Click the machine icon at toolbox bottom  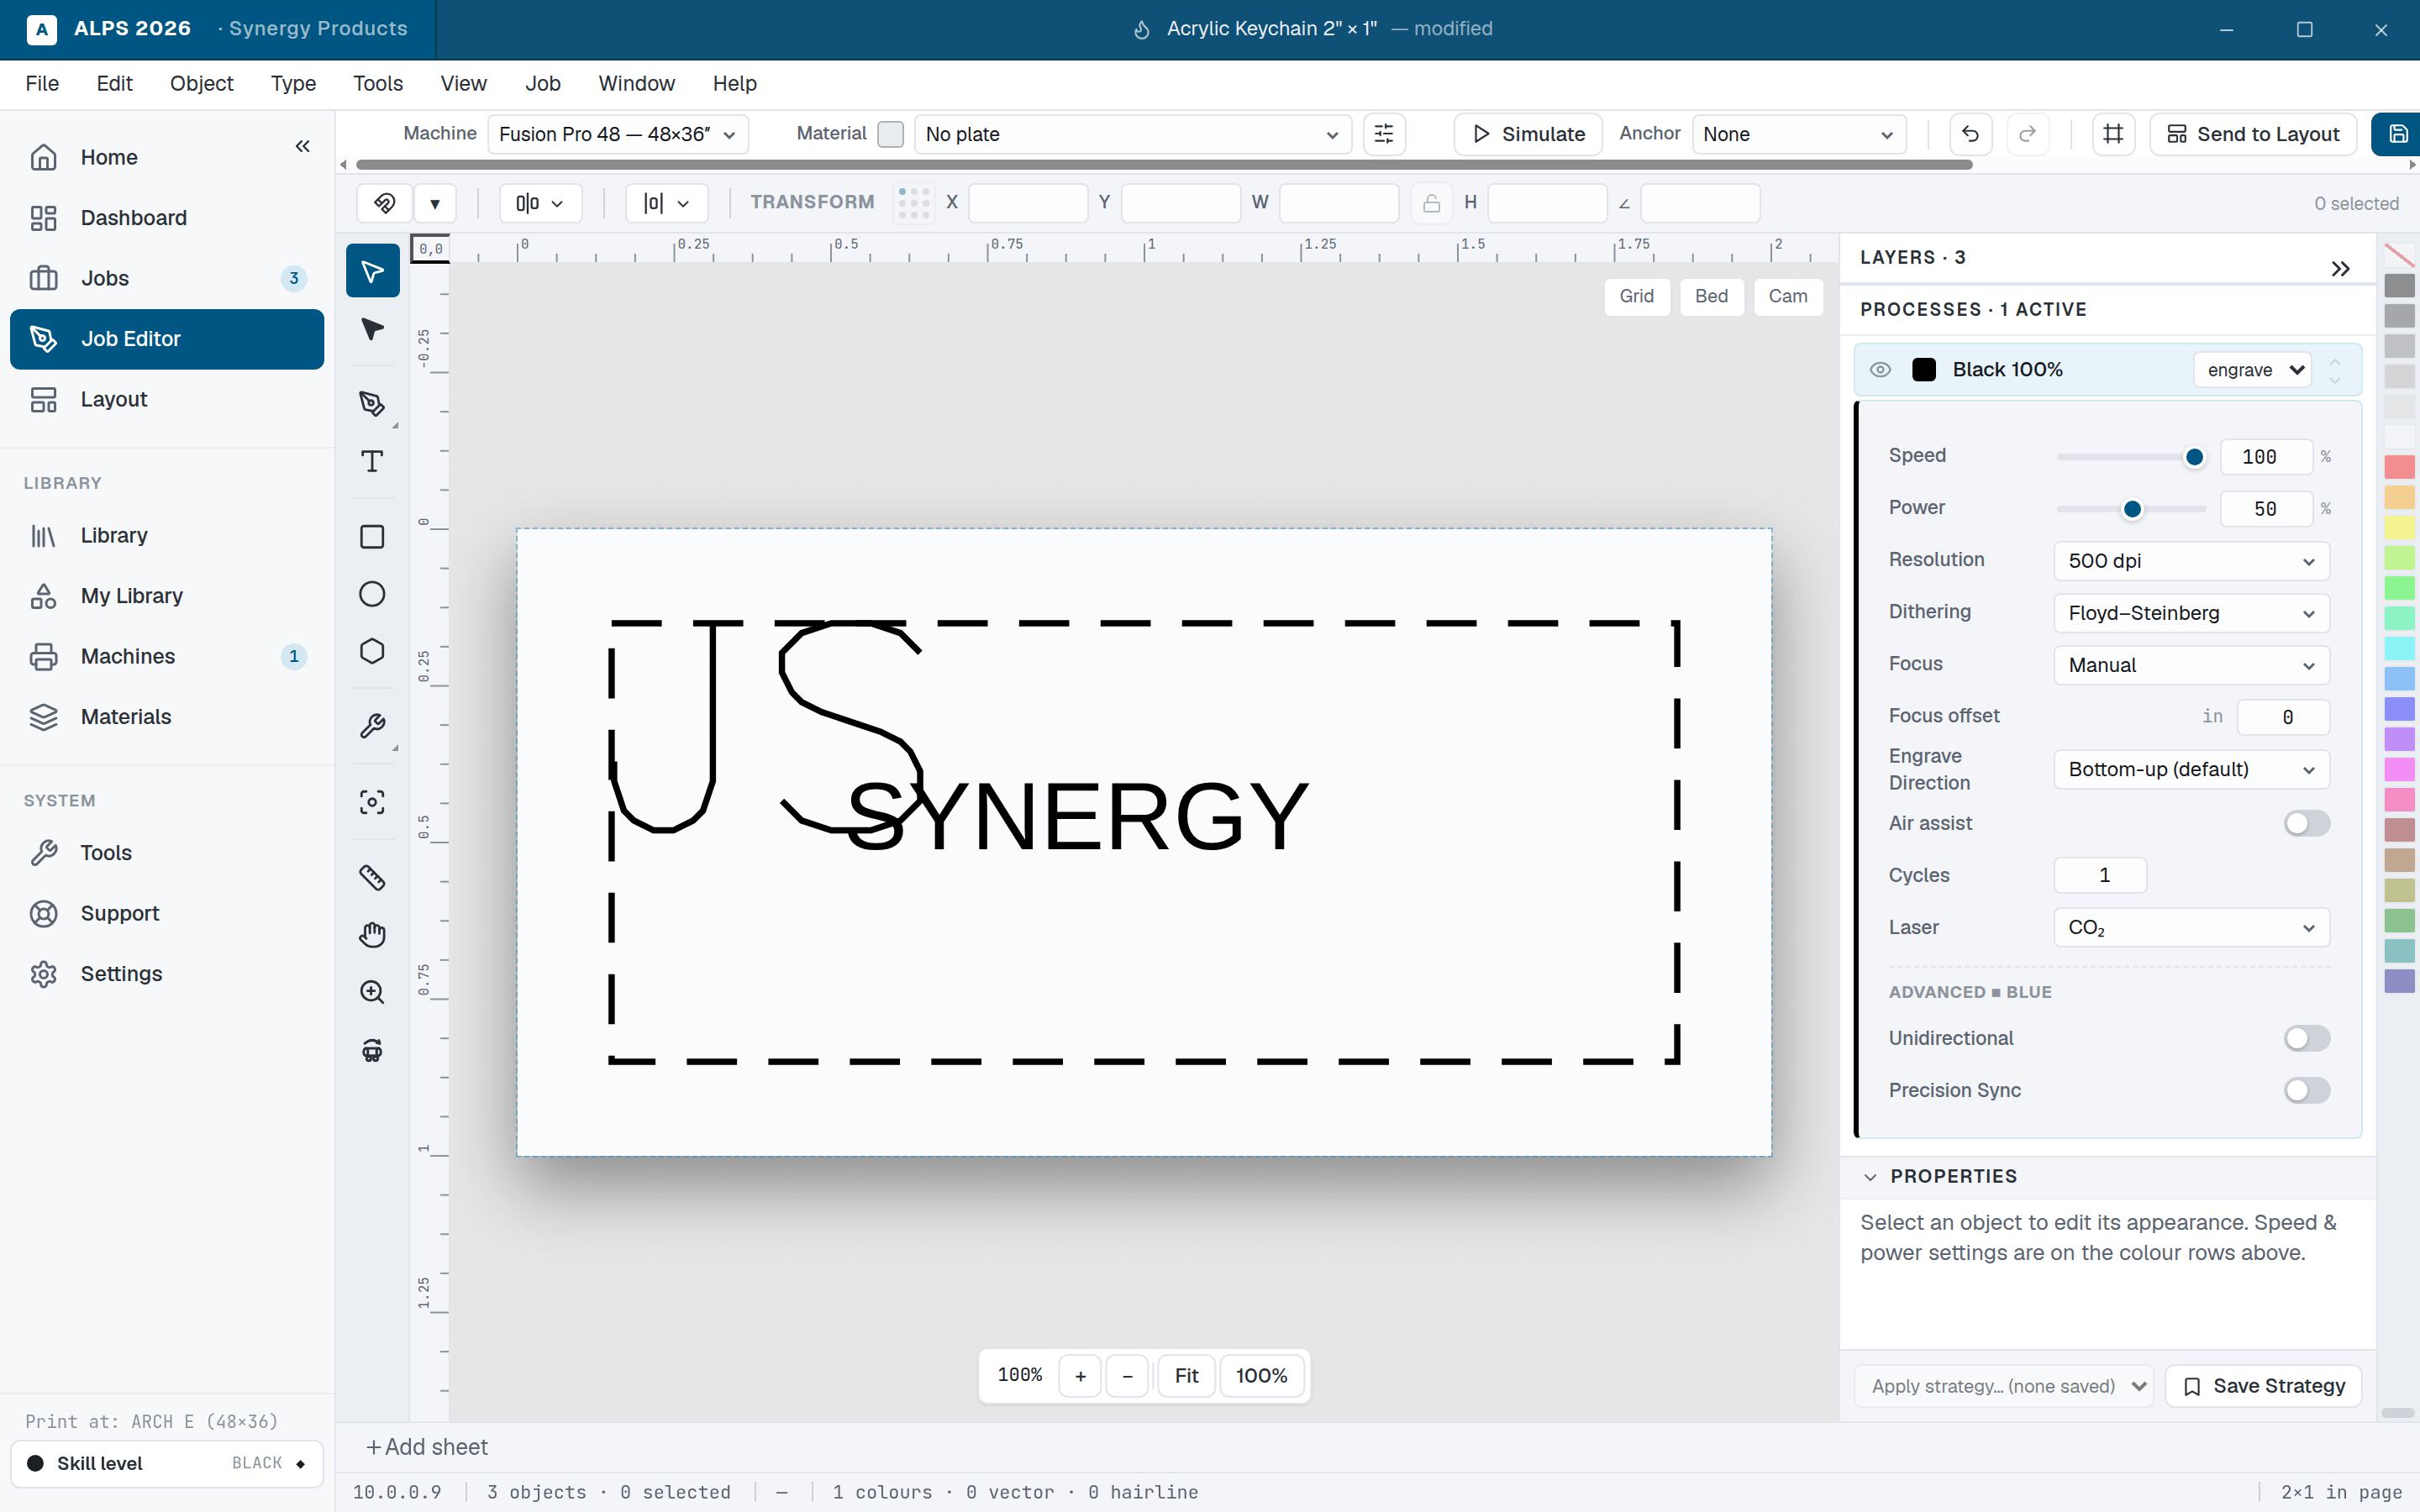point(372,1049)
